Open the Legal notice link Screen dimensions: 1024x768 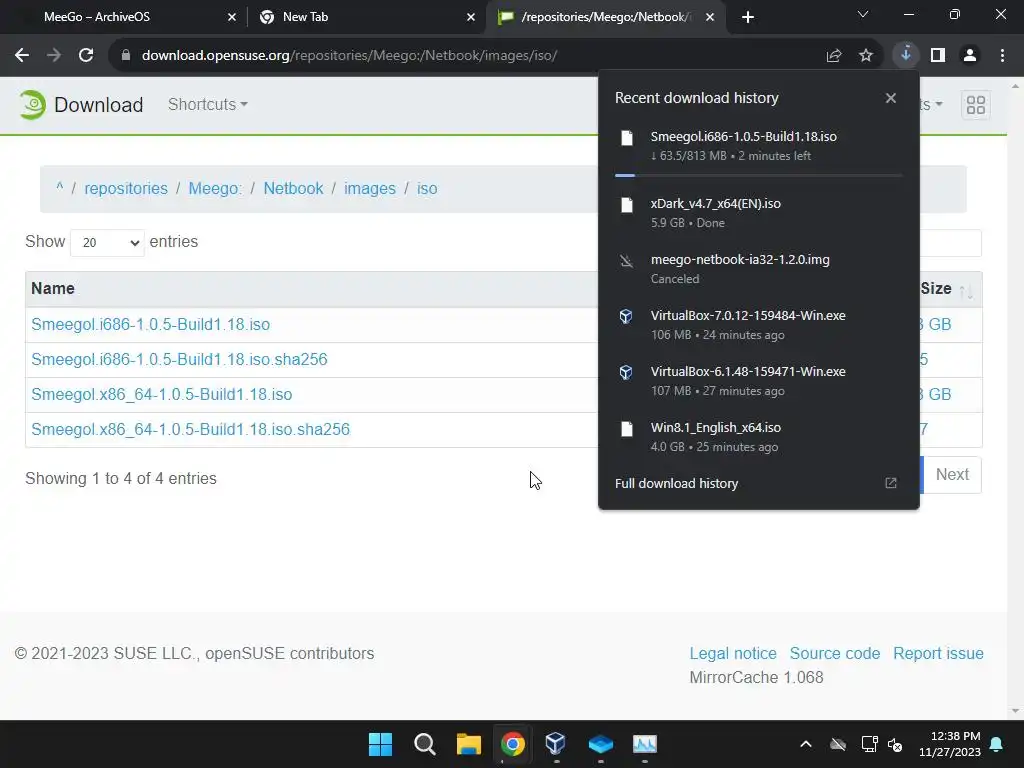(x=733, y=654)
